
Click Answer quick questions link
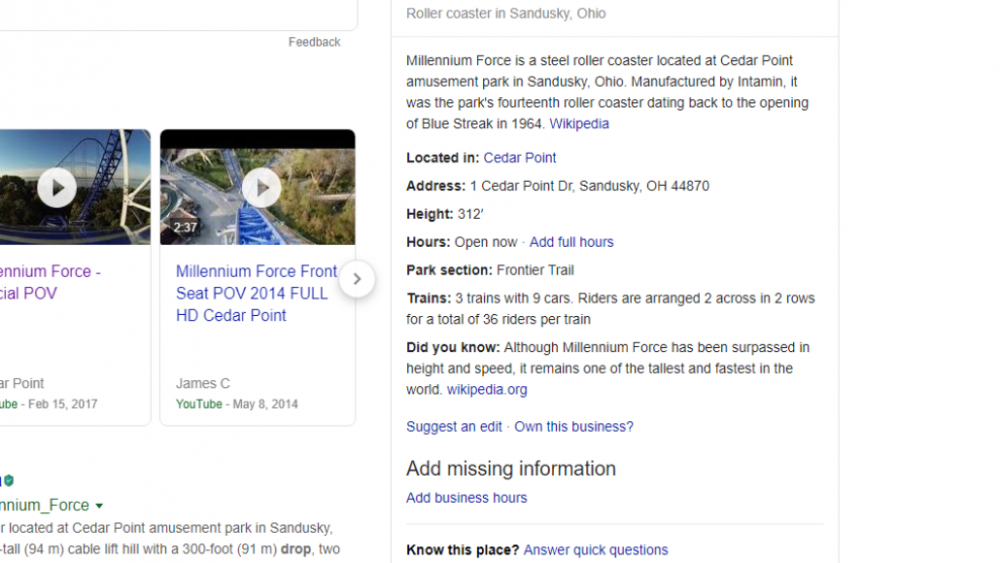pyautogui.click(x=595, y=550)
